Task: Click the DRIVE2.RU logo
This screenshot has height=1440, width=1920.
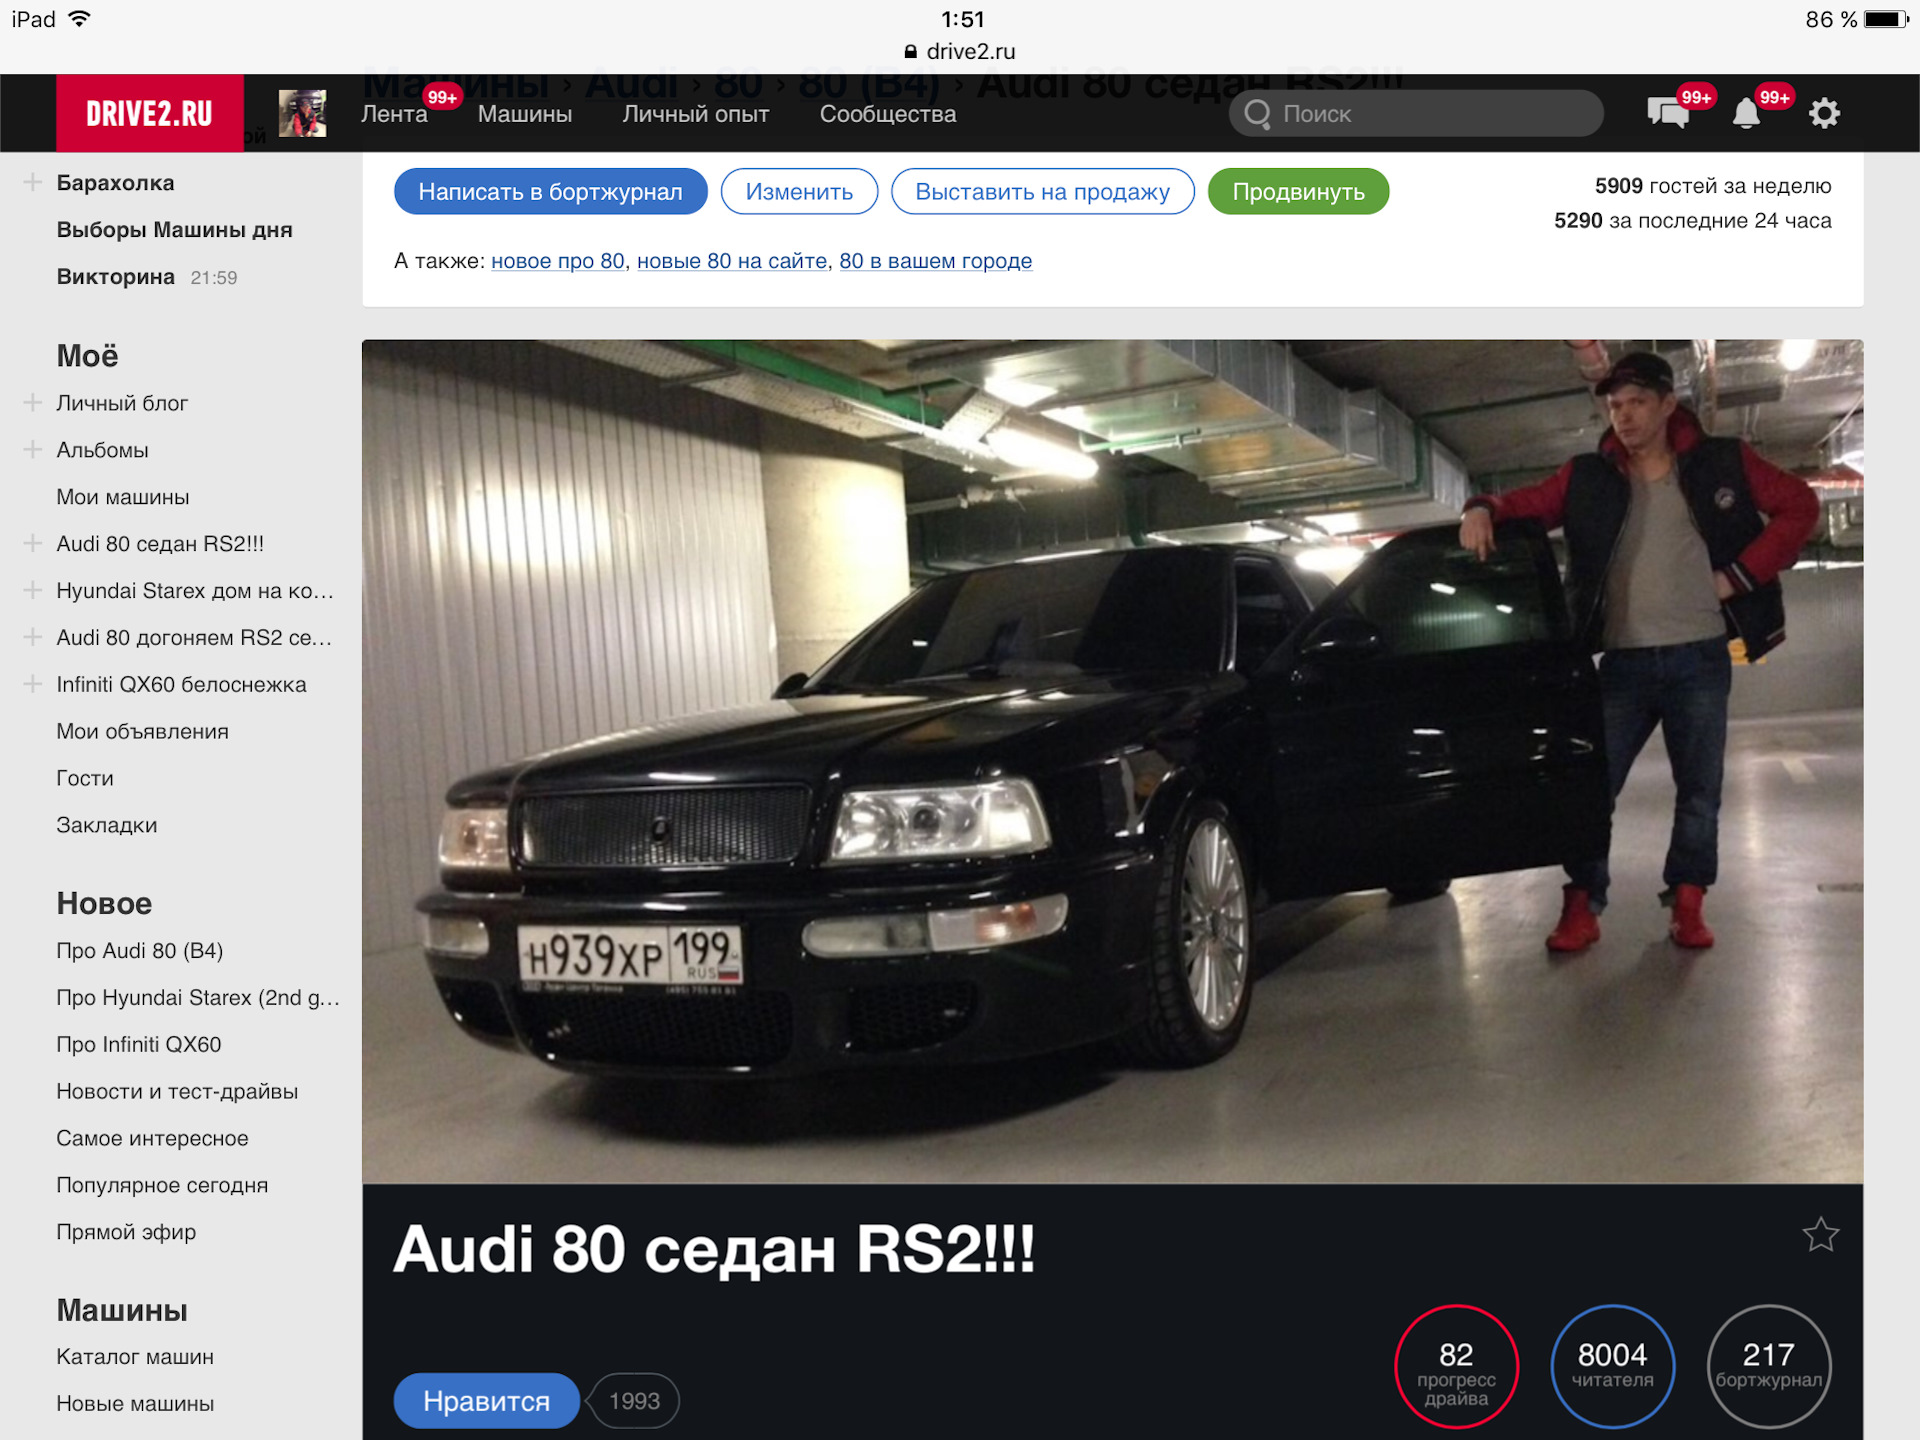Action: coord(149,113)
